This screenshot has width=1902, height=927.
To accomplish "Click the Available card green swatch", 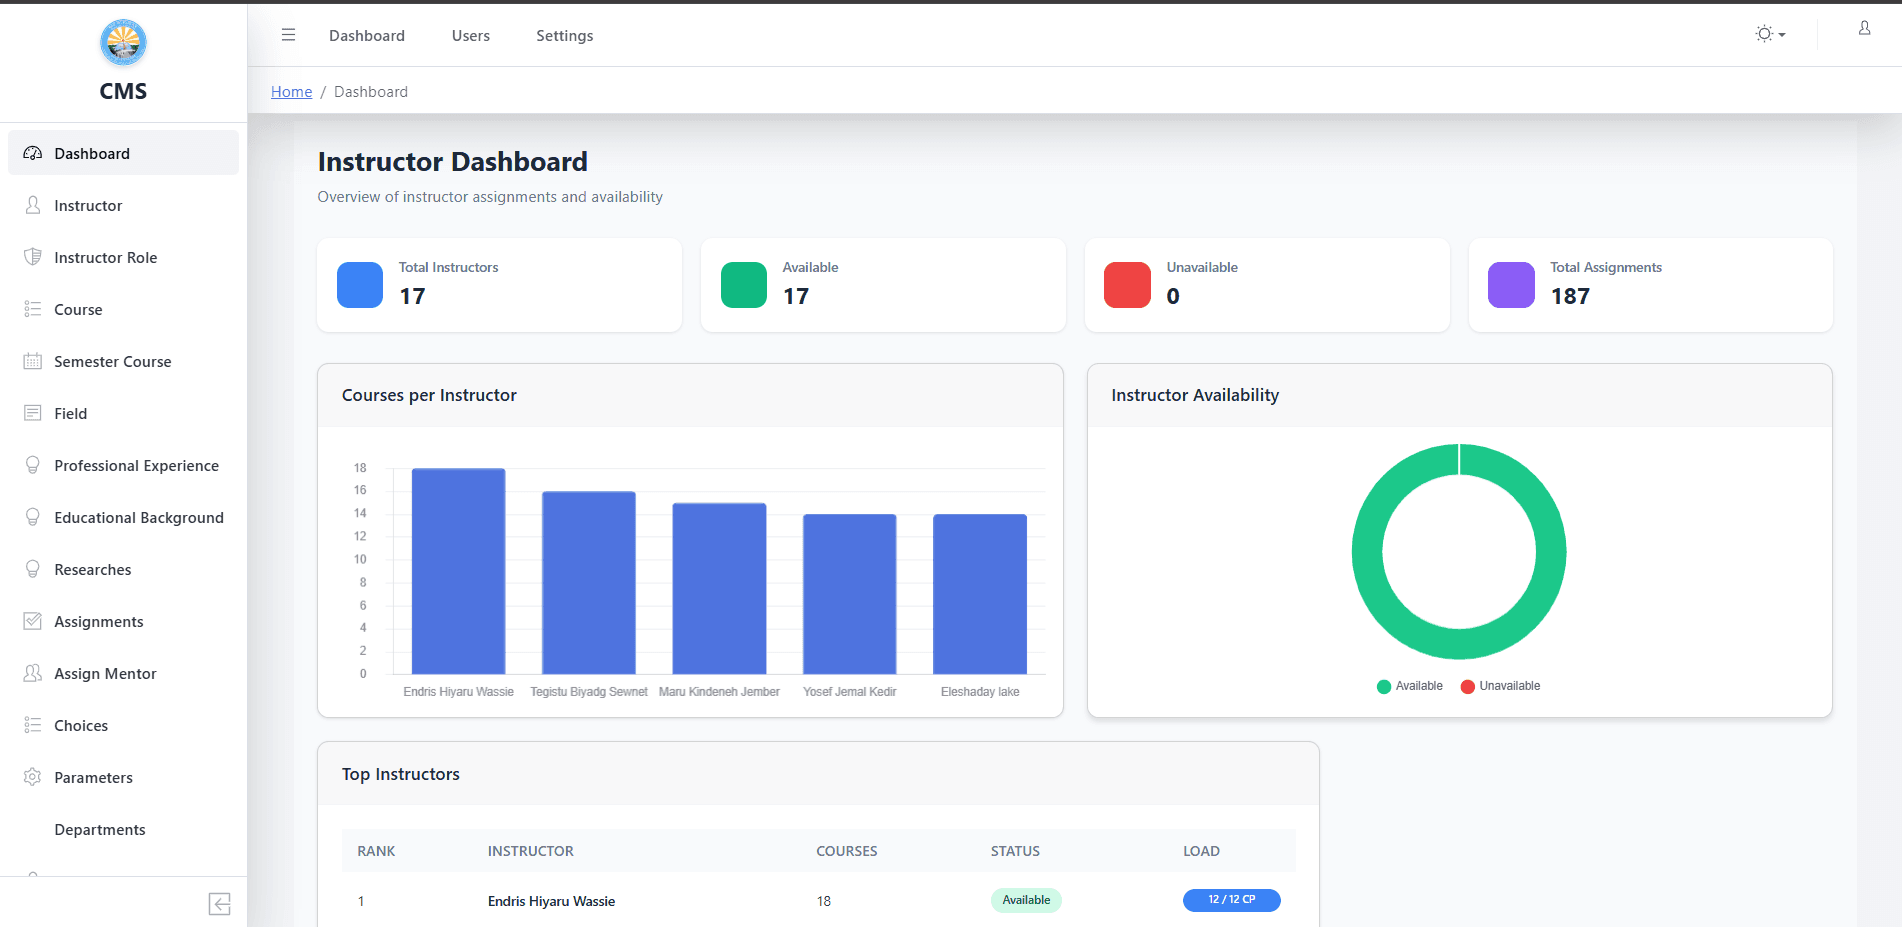I will pos(744,285).
